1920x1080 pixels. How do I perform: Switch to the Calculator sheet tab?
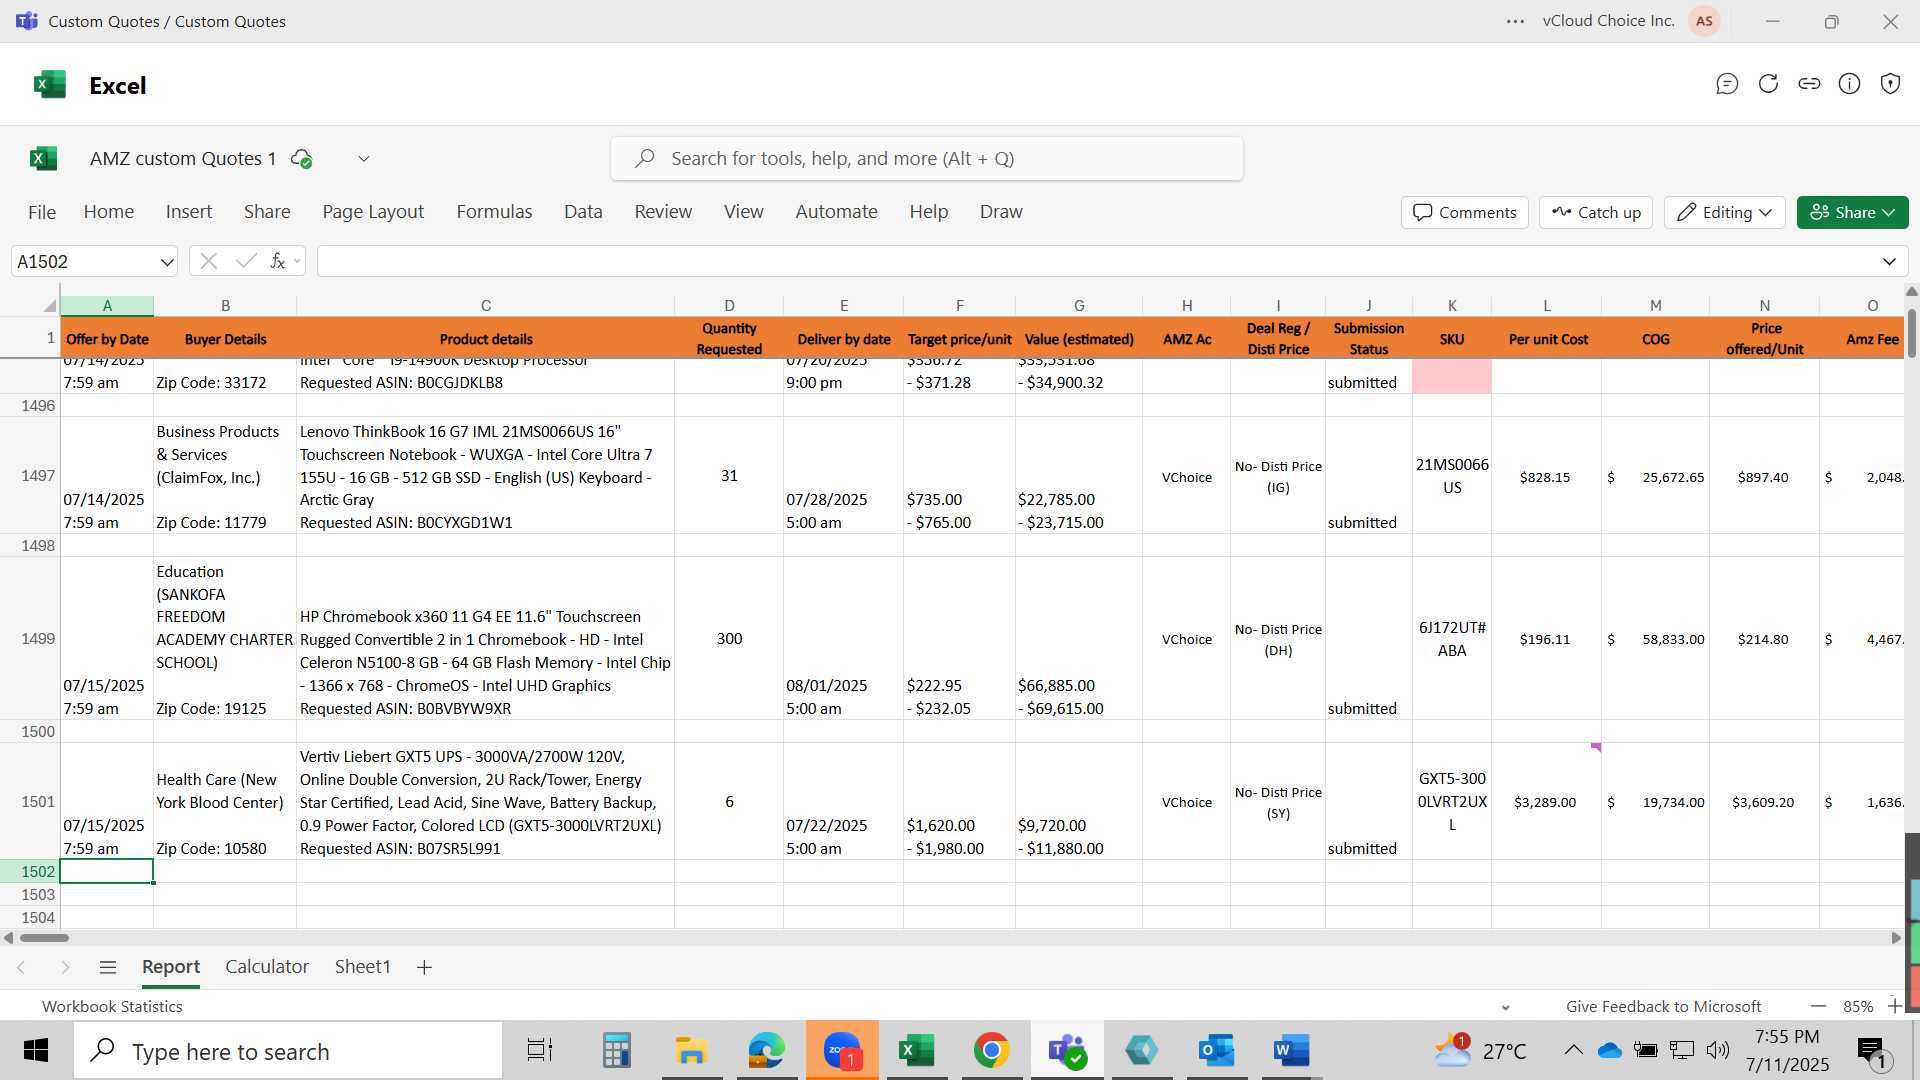click(x=267, y=966)
